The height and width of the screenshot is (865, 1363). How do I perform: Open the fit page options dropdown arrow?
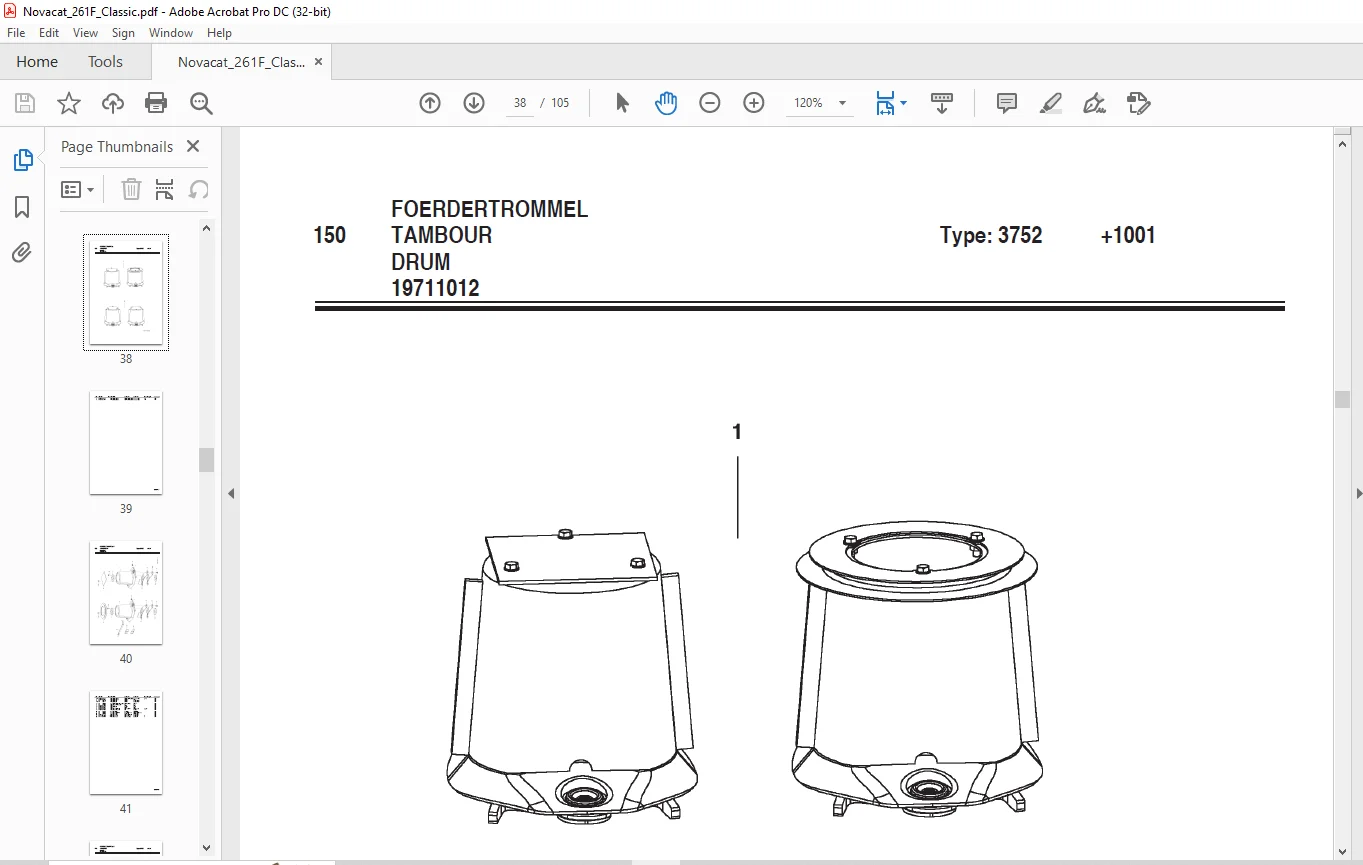click(904, 103)
